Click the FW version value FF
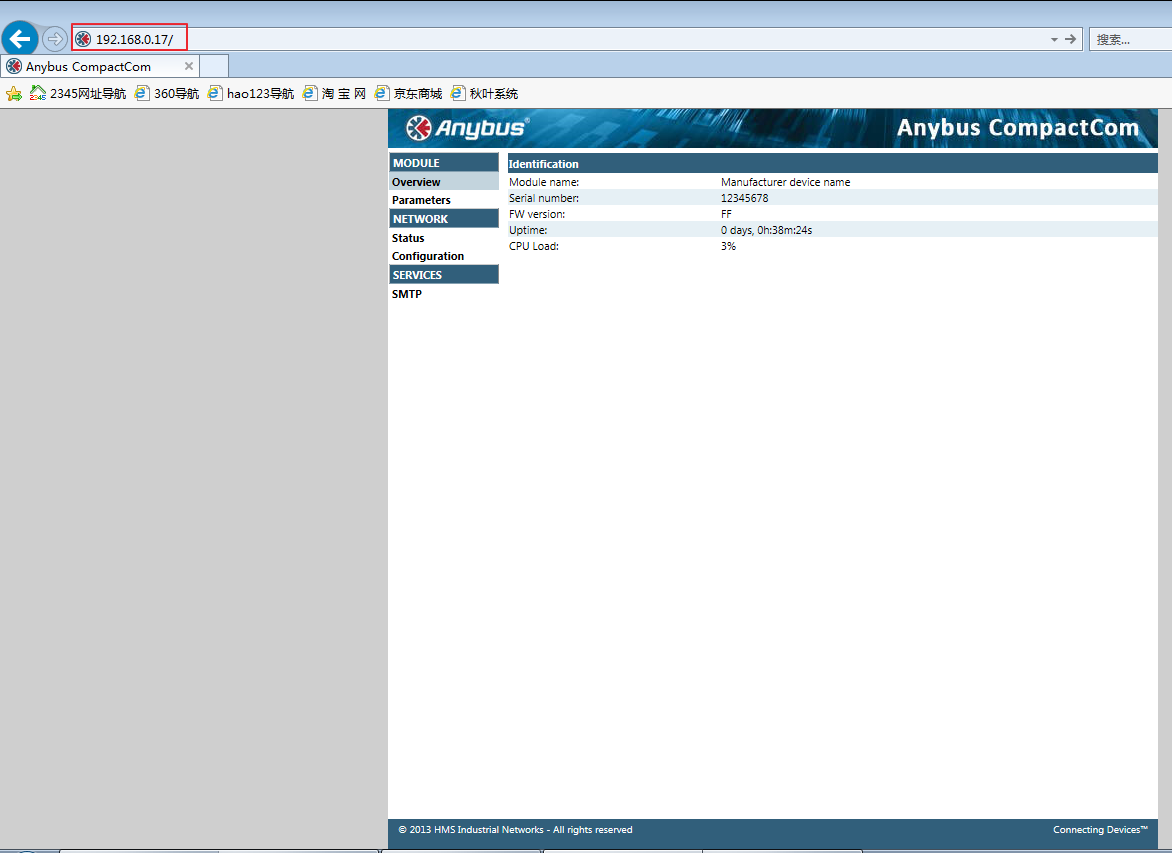The image size is (1172, 853). coord(727,214)
